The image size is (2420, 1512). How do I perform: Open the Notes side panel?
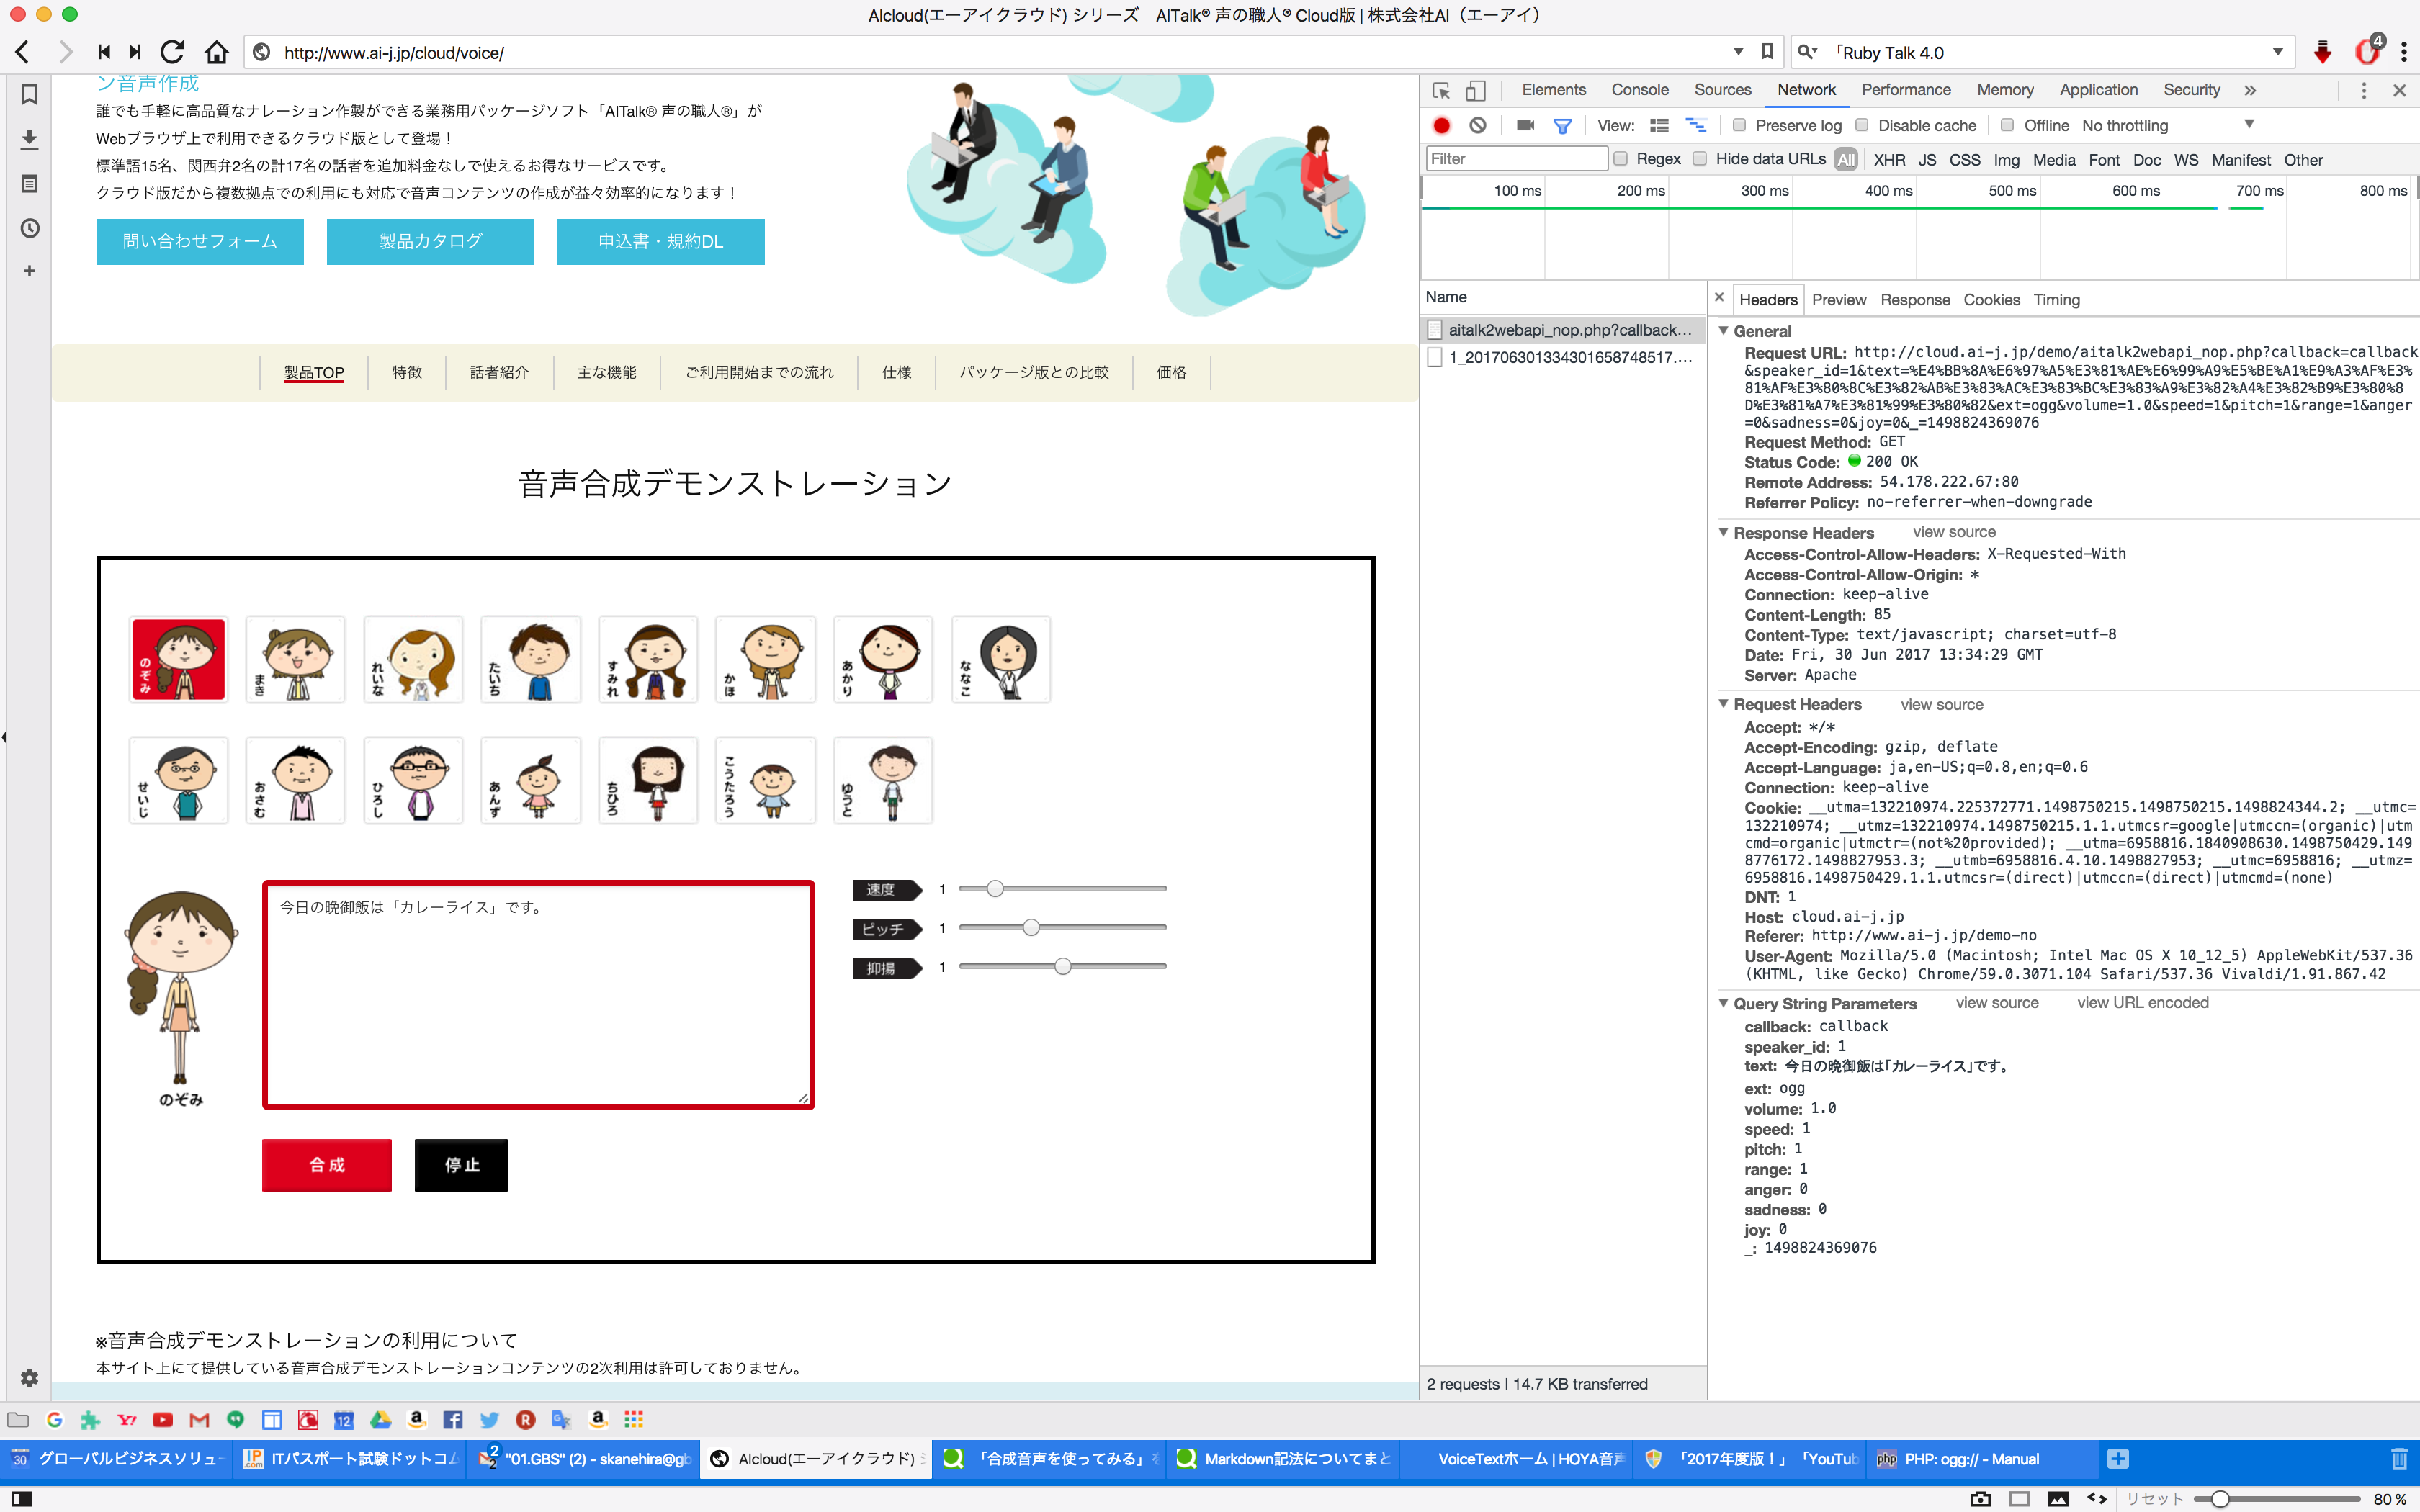[x=29, y=184]
